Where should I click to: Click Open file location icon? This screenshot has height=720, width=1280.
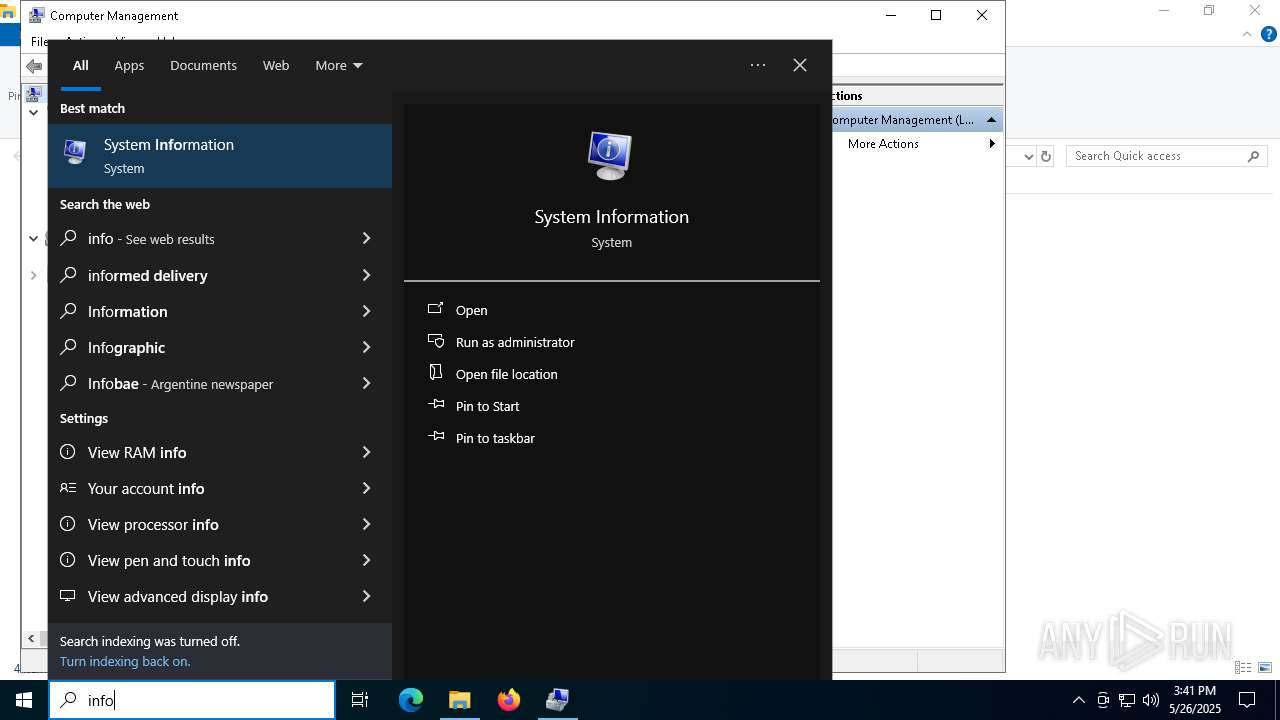(436, 372)
